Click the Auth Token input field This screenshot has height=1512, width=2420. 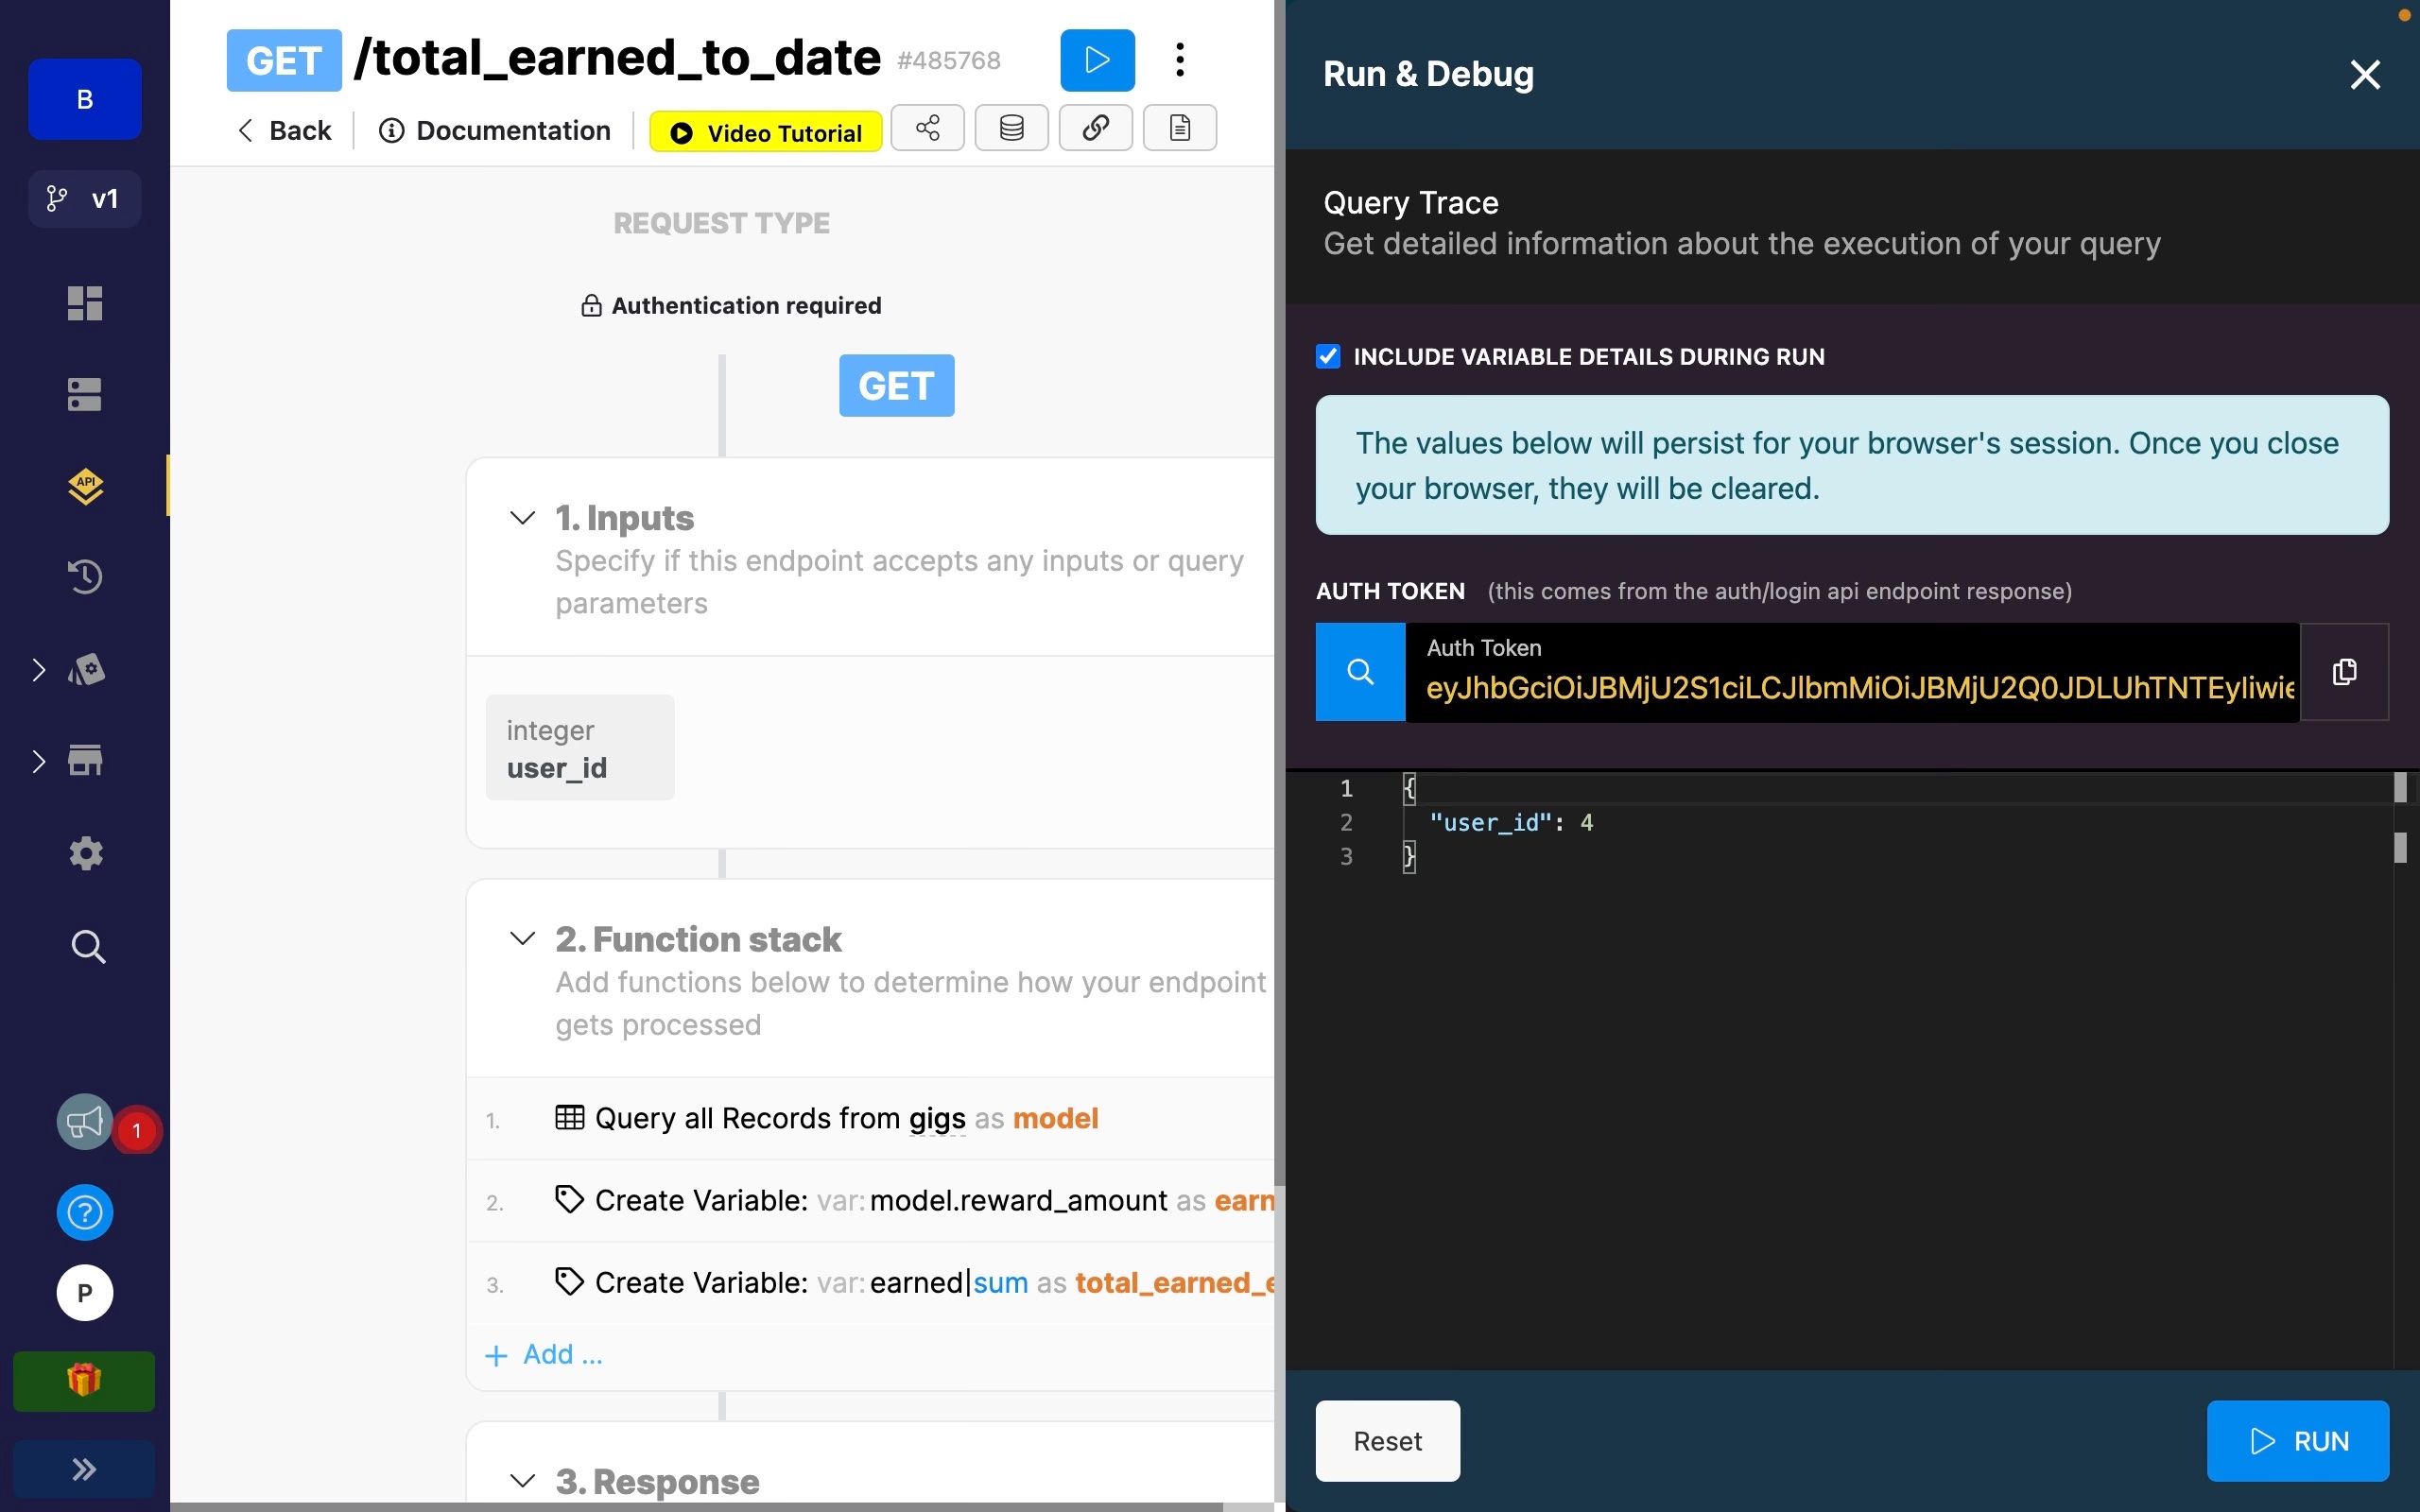[1853, 672]
